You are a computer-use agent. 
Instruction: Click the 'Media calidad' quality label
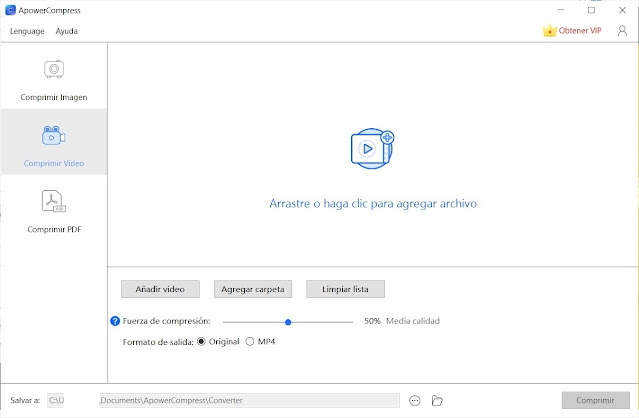413,321
